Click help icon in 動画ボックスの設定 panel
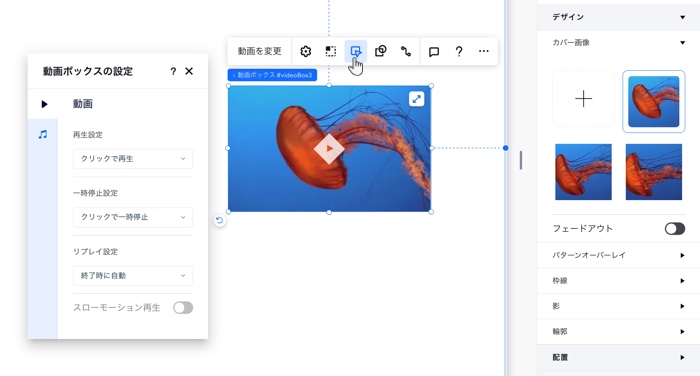This screenshot has width=700, height=376. point(173,71)
